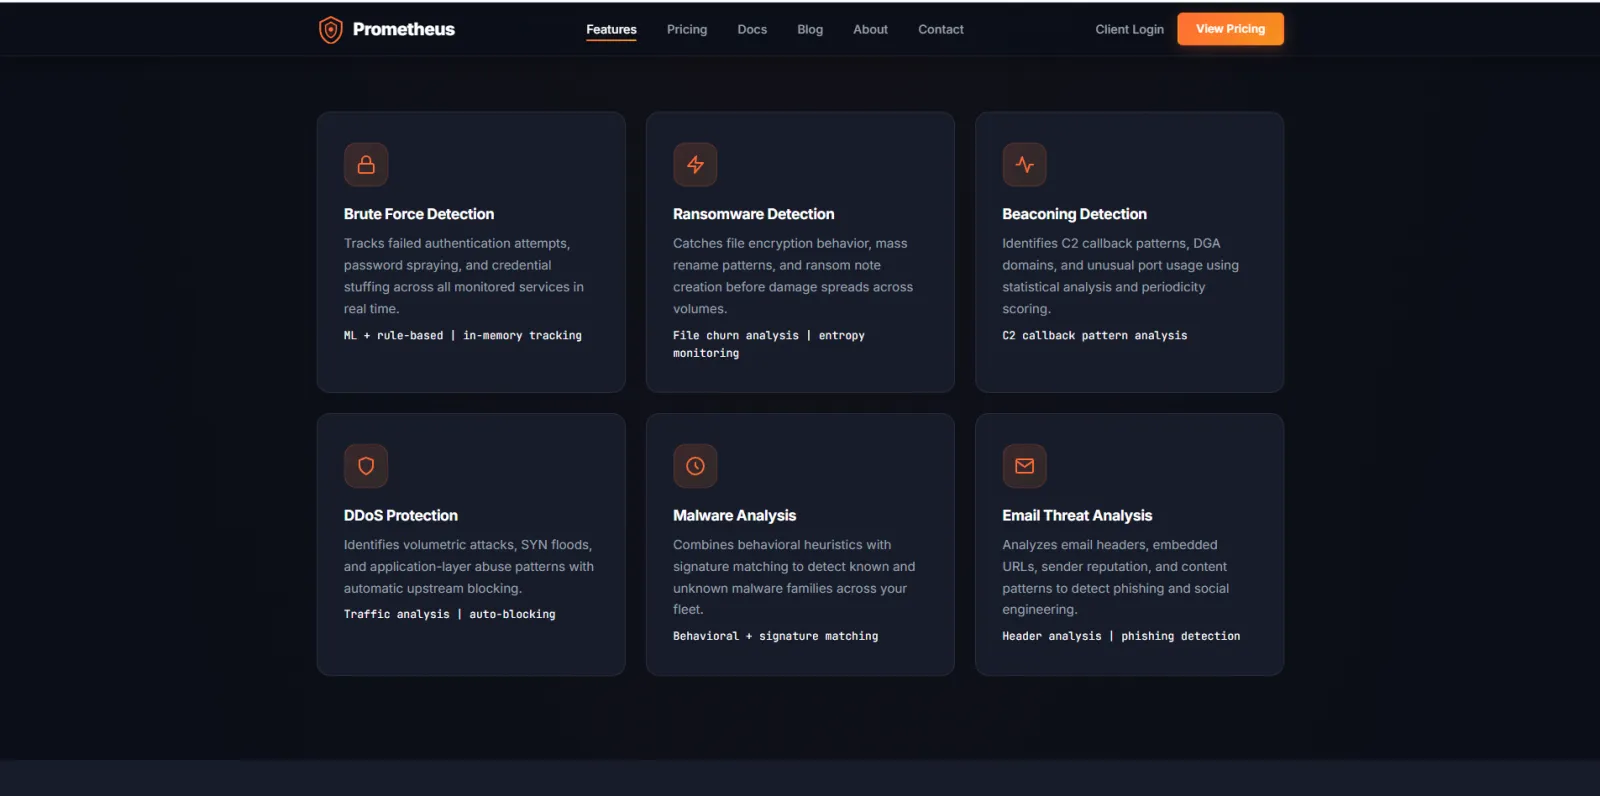Click the Prometheus shield logo icon

click(330, 30)
